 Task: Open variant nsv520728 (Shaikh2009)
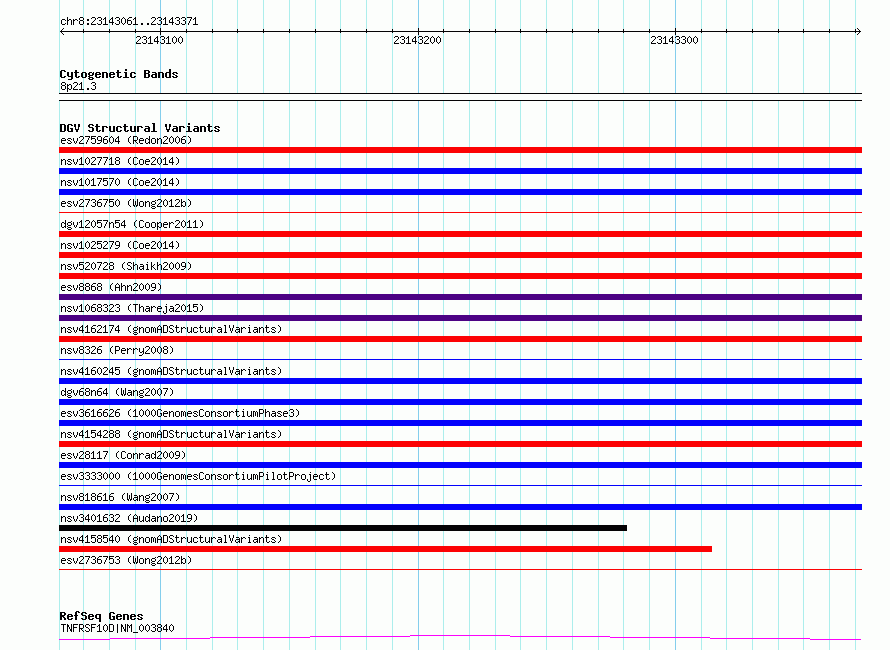(126, 266)
